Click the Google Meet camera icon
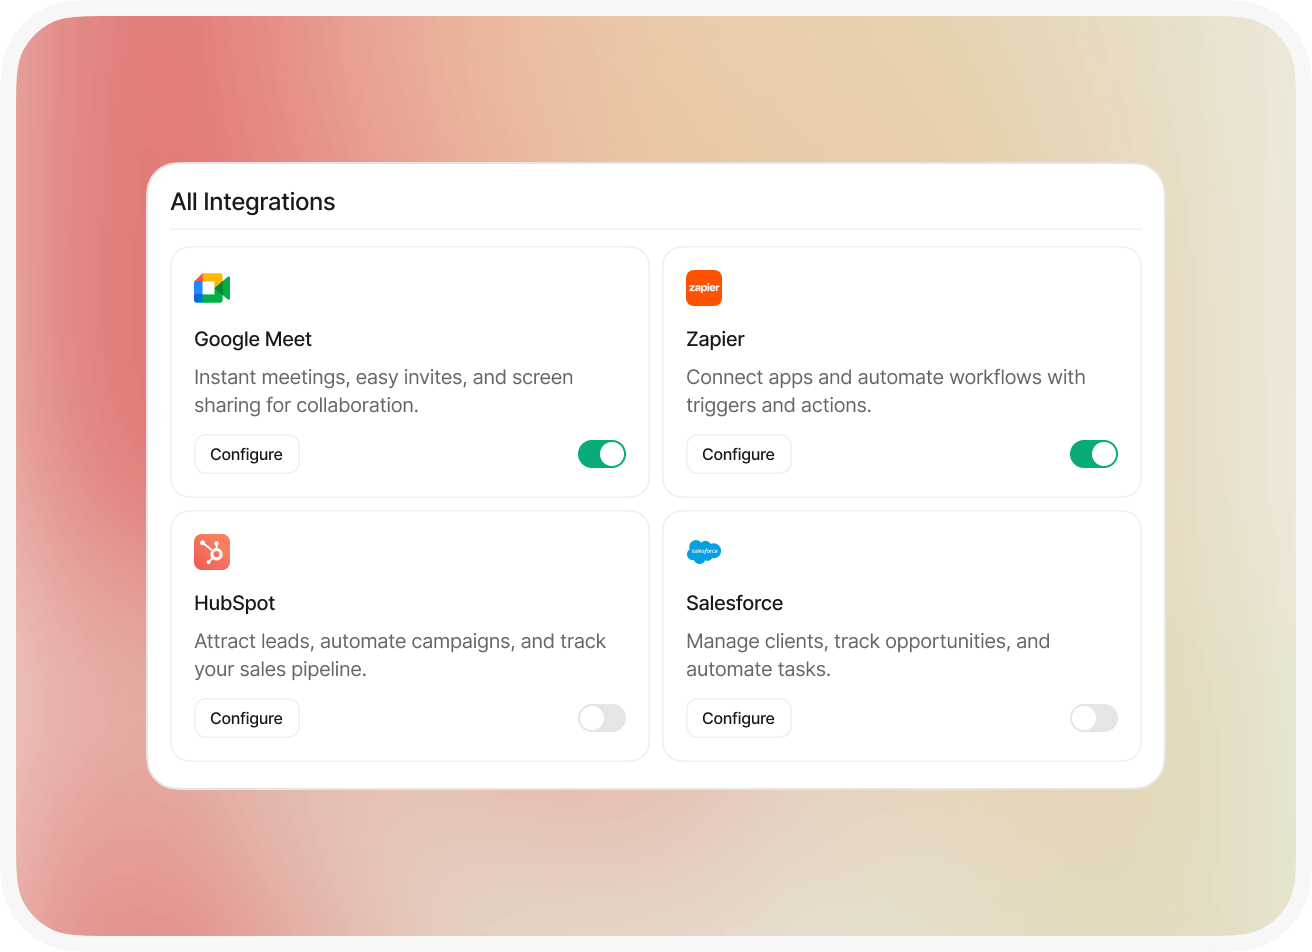1312x952 pixels. [212, 288]
